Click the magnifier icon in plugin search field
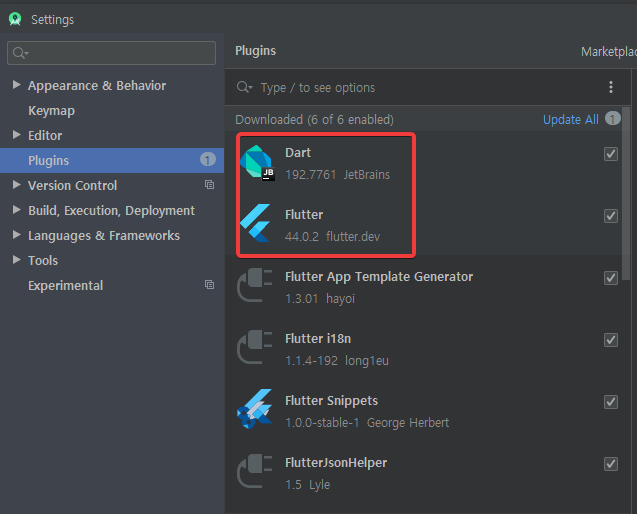Viewport: 637px width, 514px height. coord(245,87)
